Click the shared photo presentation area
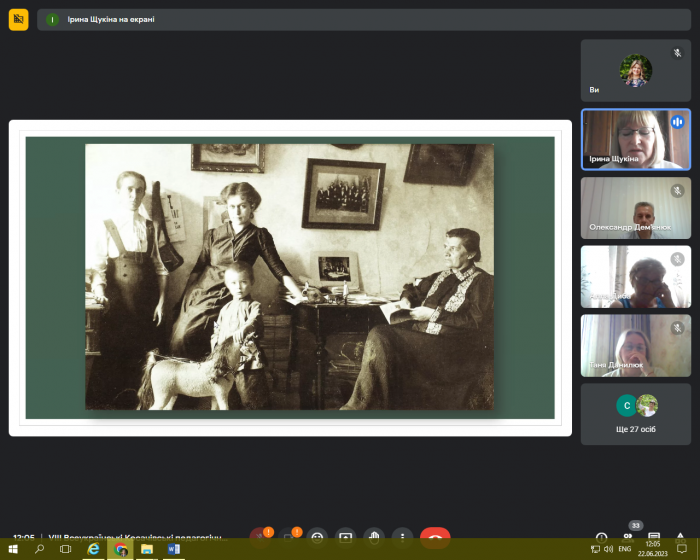This screenshot has width=700, height=560. tap(289, 277)
